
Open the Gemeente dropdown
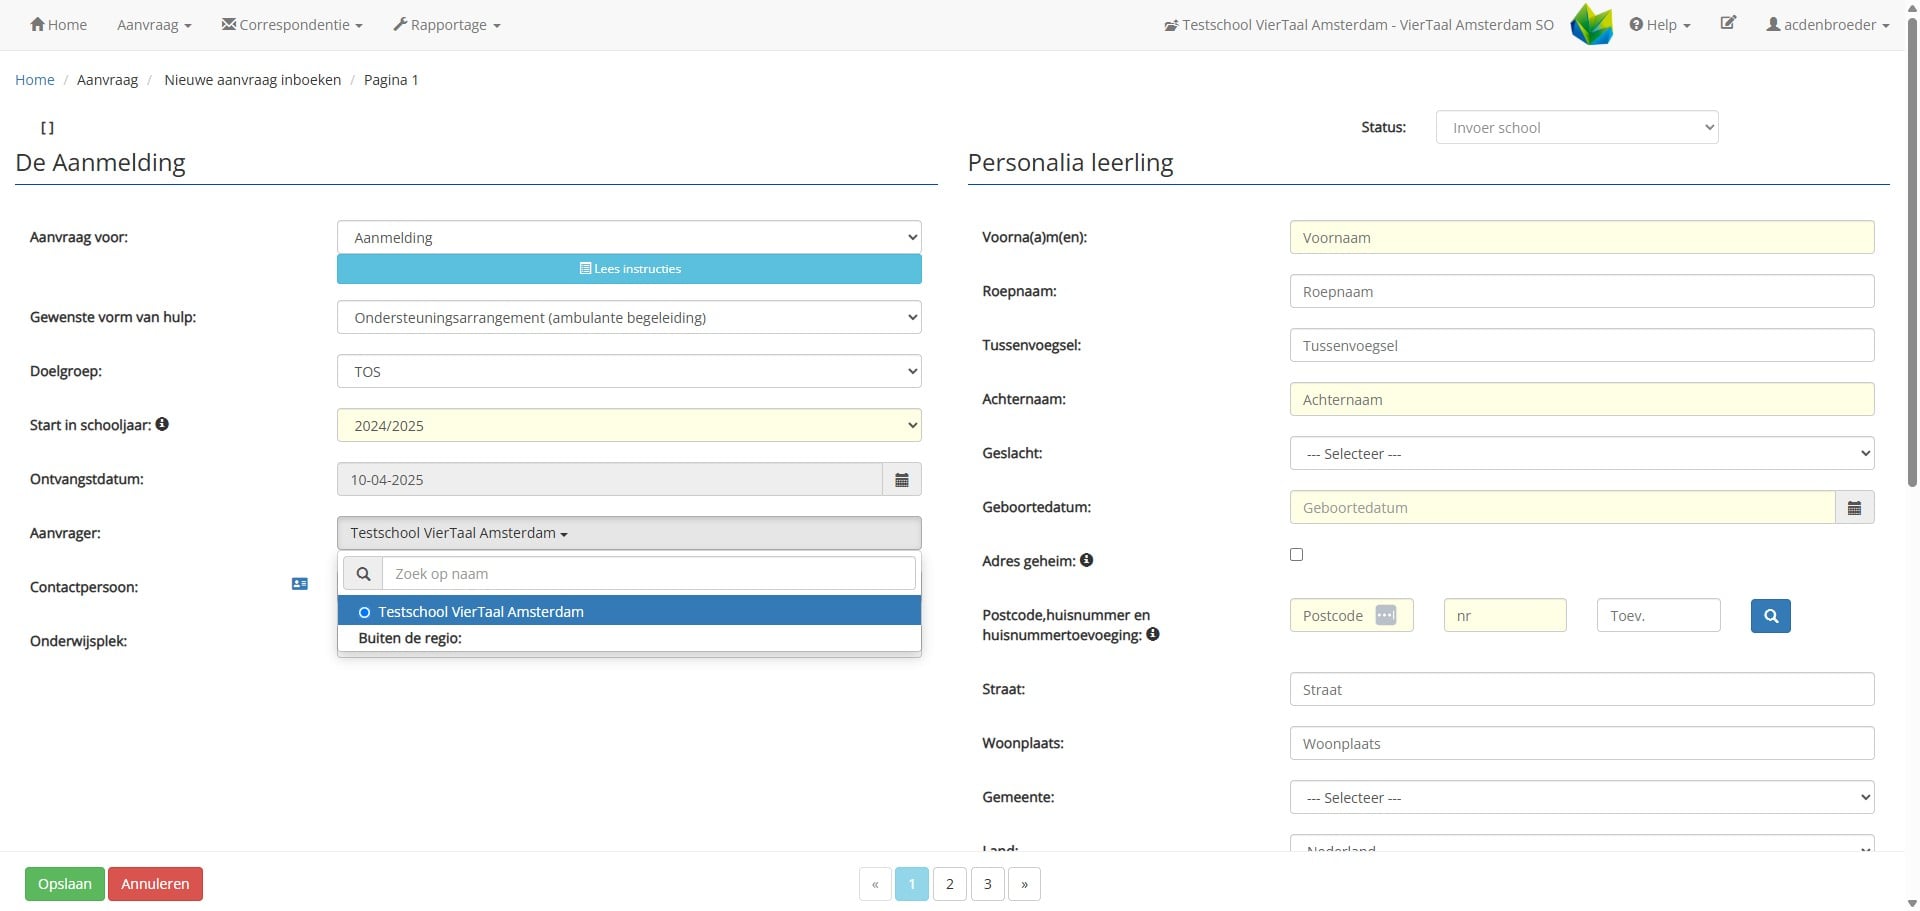(x=1581, y=797)
